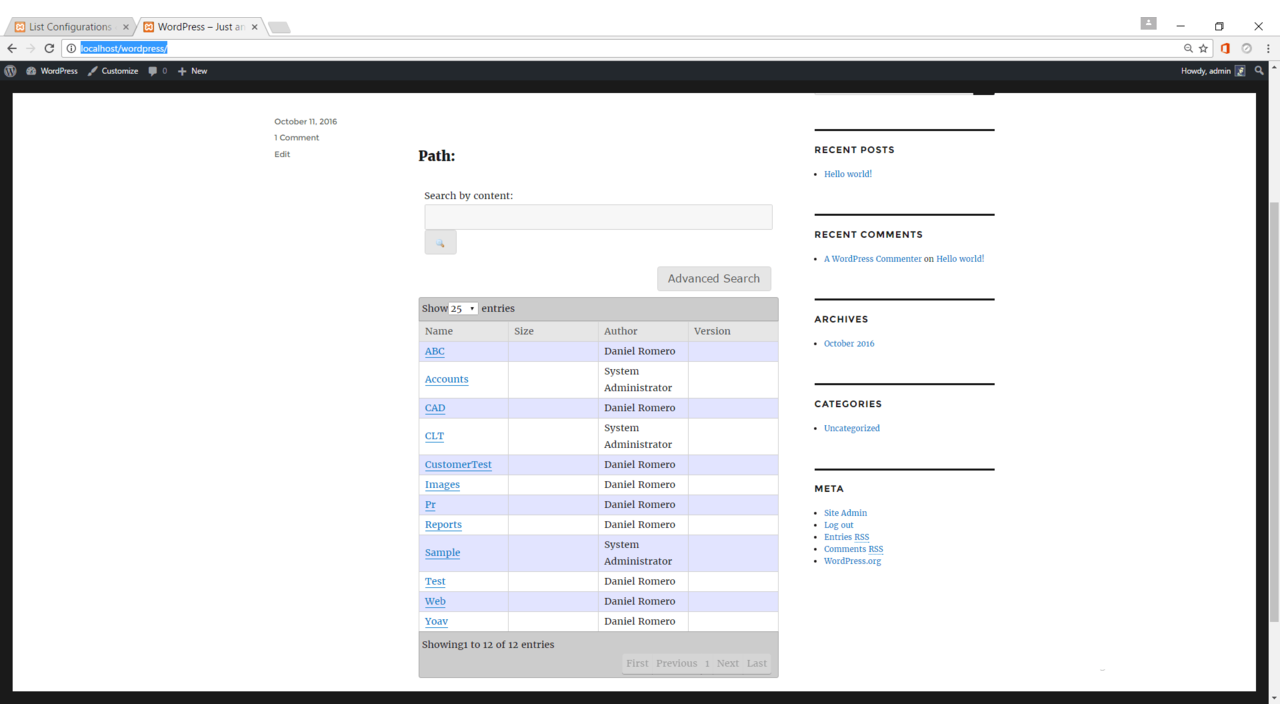1280x720 pixels.
Task: Select the WordPress site browser tab
Action: pyautogui.click(x=200, y=26)
